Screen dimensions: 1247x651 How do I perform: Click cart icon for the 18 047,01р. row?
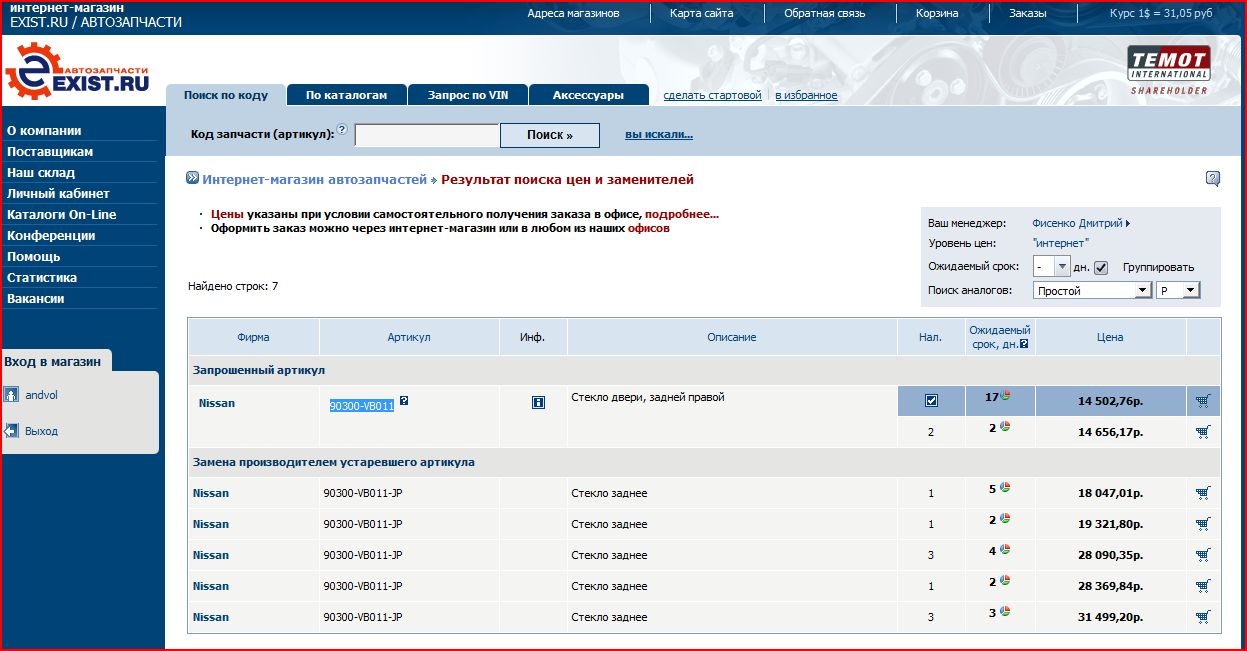[1203, 493]
